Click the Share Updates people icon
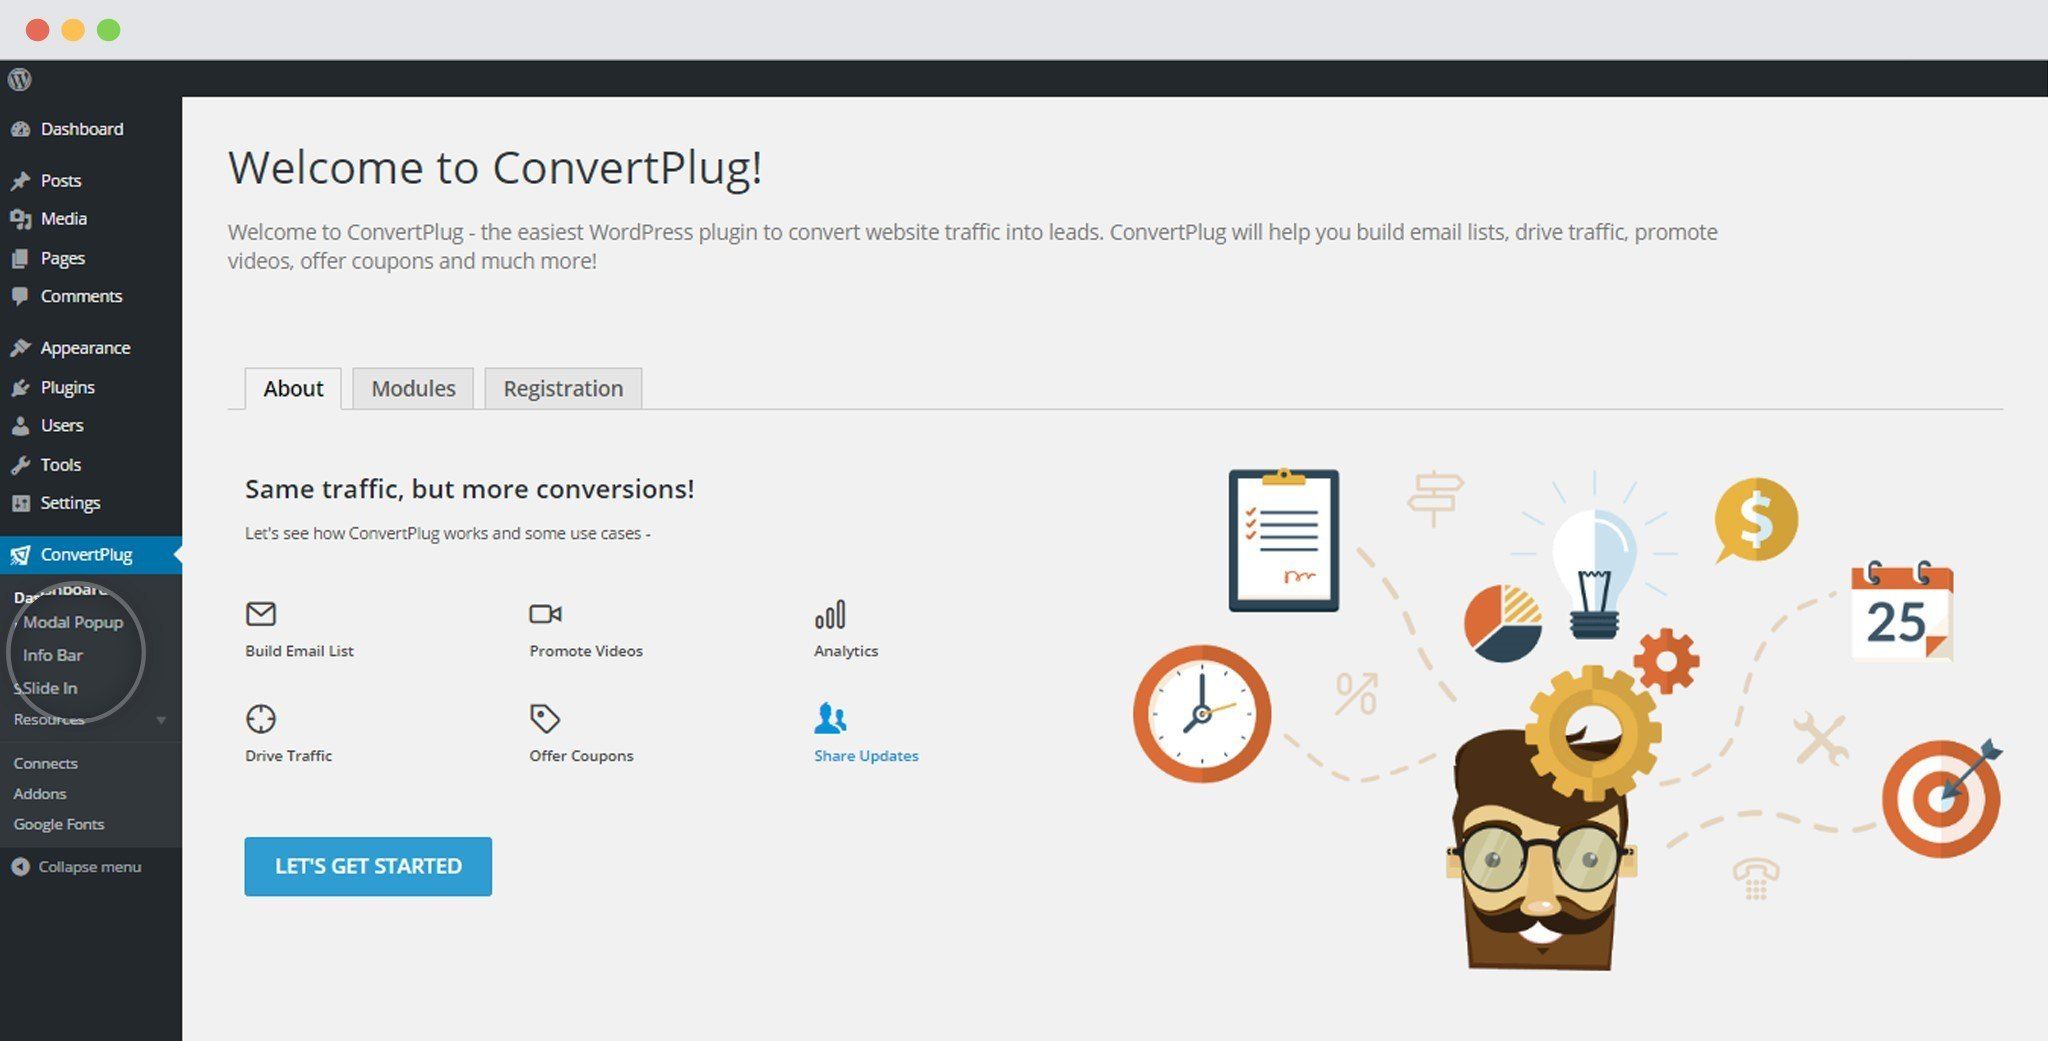Screen dimensions: 2048x1041 pyautogui.click(x=831, y=718)
